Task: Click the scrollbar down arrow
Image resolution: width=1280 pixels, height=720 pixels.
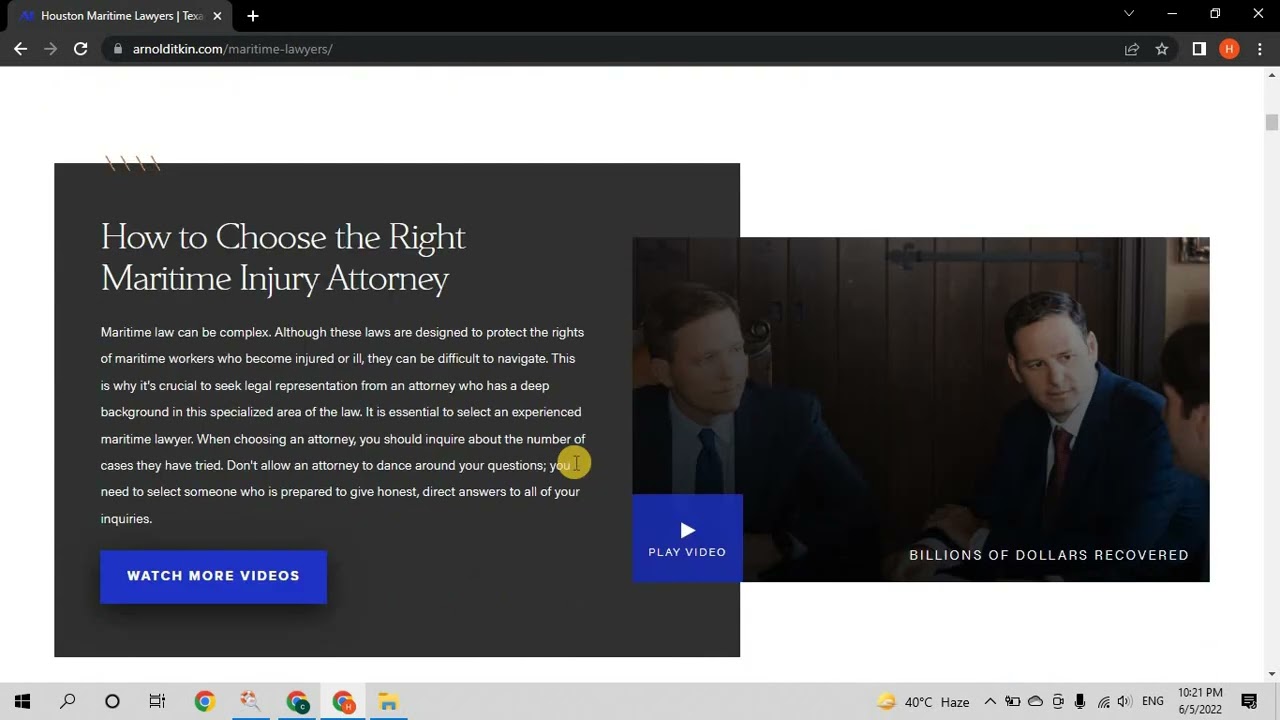Action: coord(1271,674)
